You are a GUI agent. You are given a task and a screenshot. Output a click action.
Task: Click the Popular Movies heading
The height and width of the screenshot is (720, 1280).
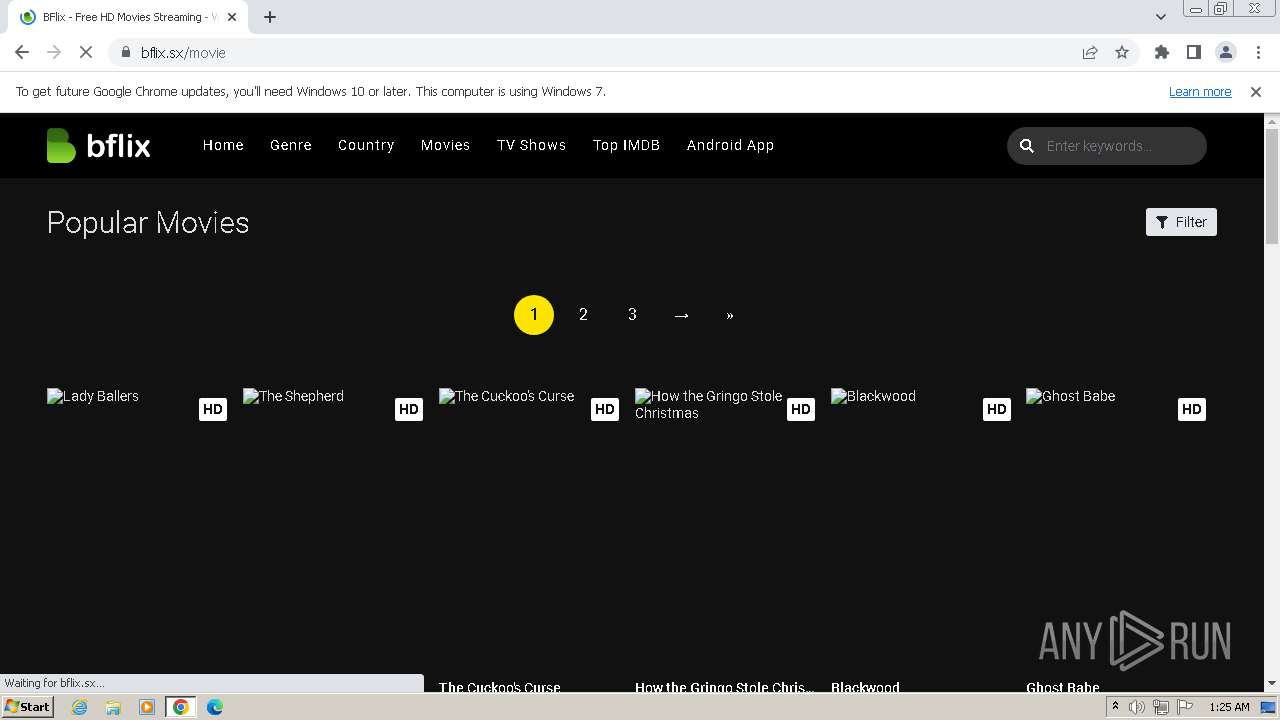point(148,223)
